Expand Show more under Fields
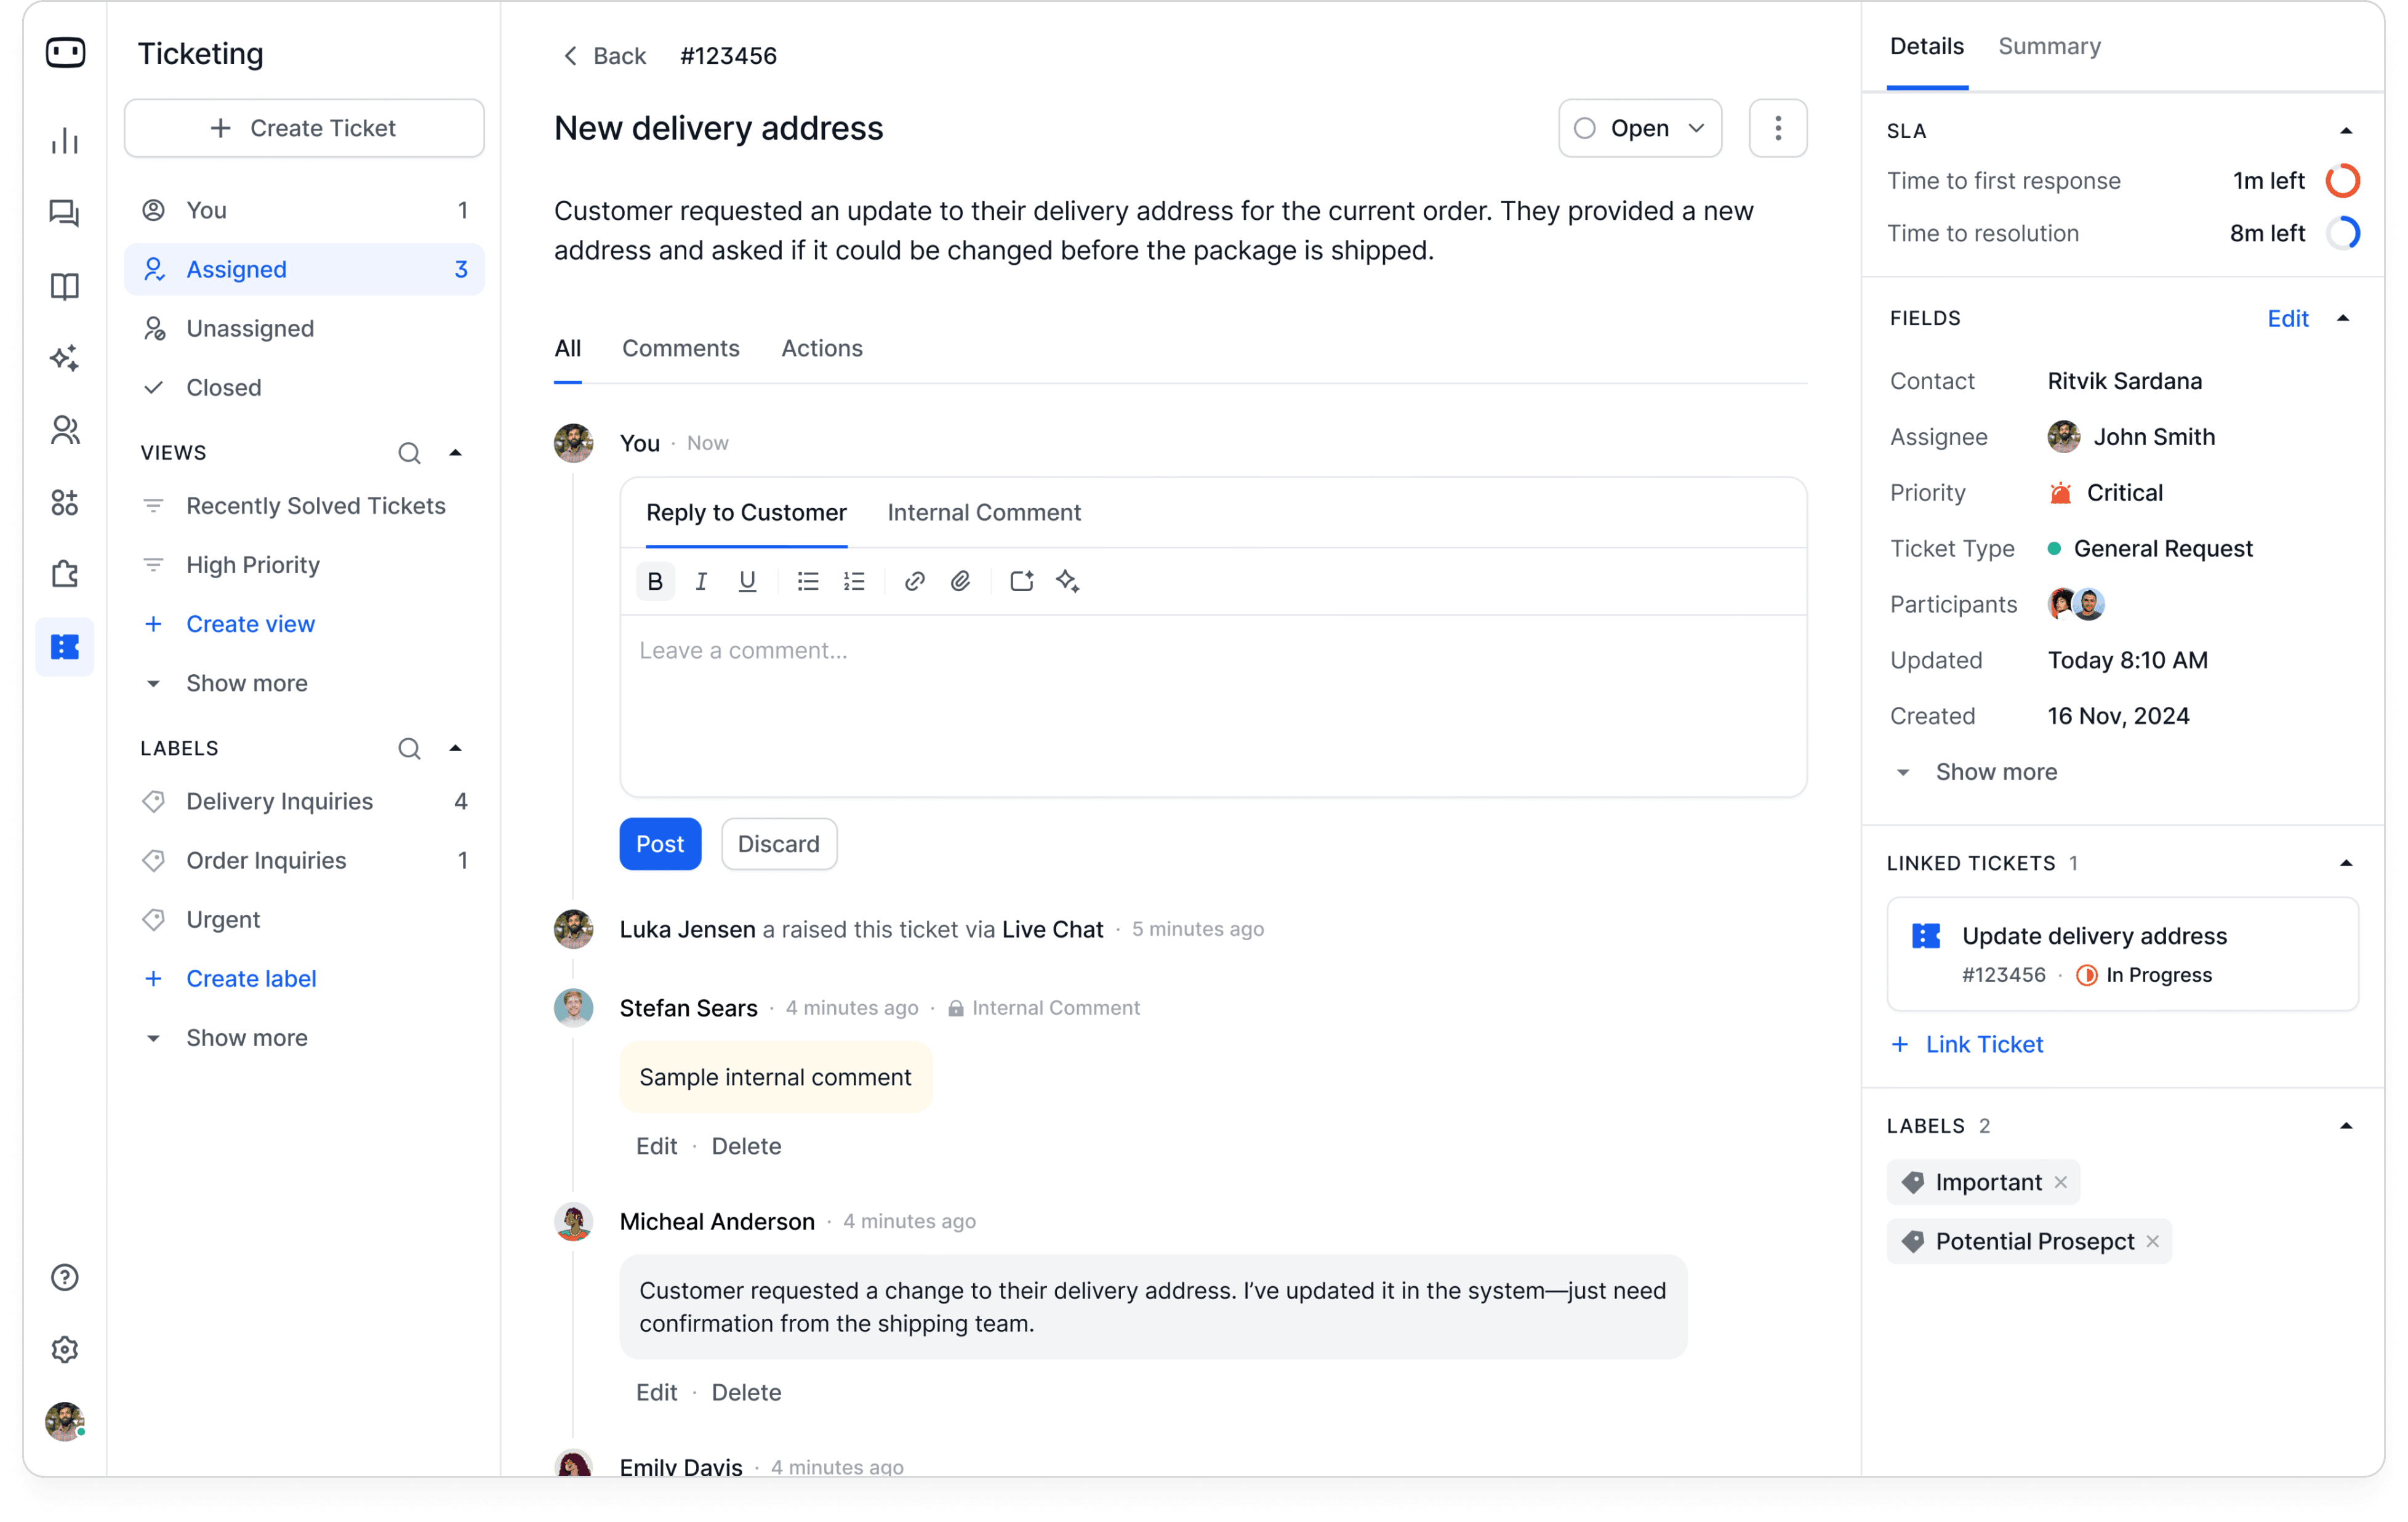The height and width of the screenshot is (1522, 2408). tap(1995, 772)
